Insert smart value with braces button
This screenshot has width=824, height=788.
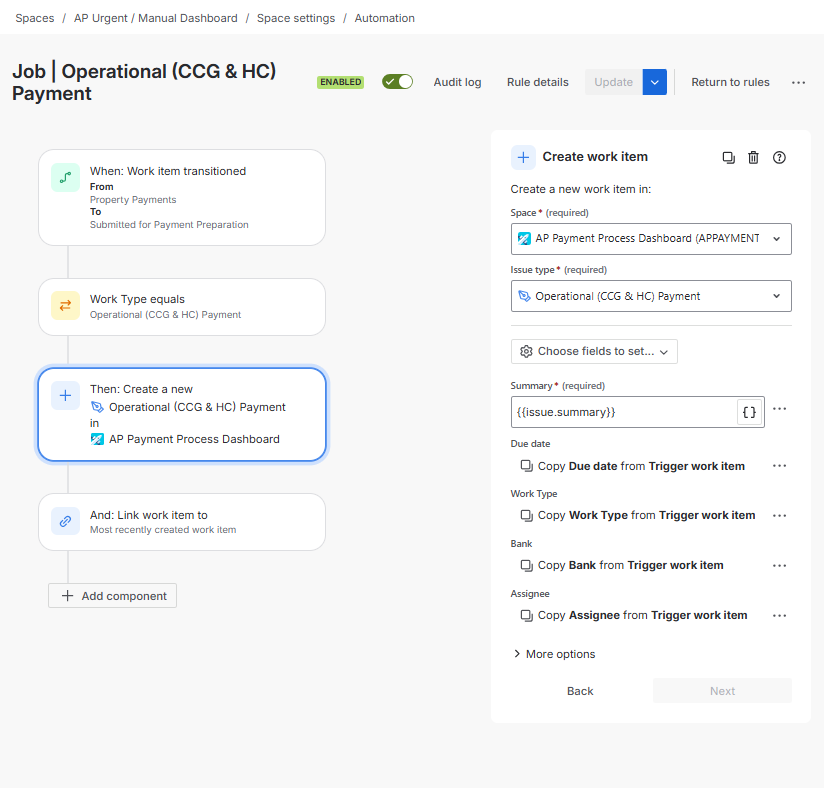tap(750, 412)
